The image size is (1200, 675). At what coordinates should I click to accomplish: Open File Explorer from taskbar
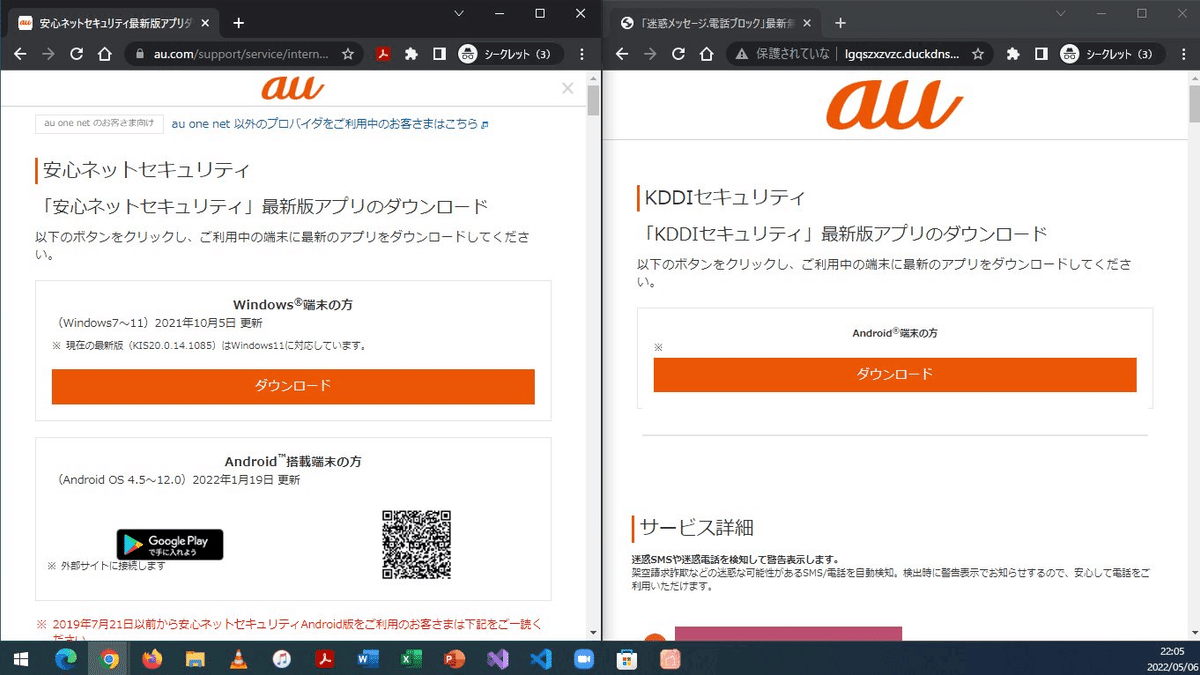tap(195, 659)
